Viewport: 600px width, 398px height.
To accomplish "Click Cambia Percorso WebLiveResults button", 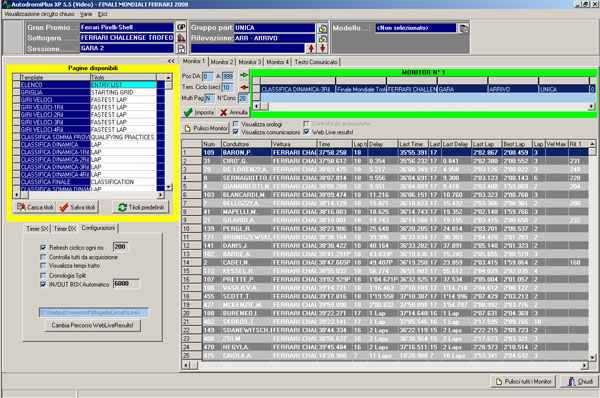I will [92, 325].
